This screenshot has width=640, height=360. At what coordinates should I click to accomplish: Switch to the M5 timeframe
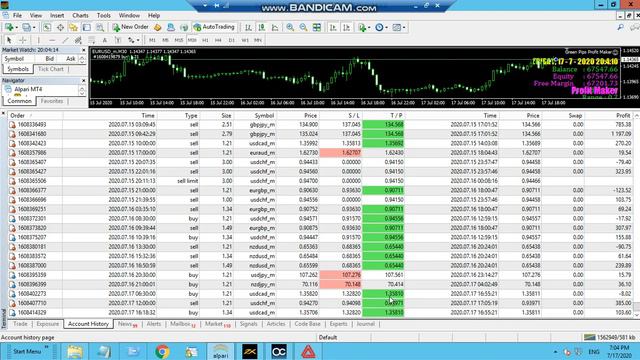165,40
